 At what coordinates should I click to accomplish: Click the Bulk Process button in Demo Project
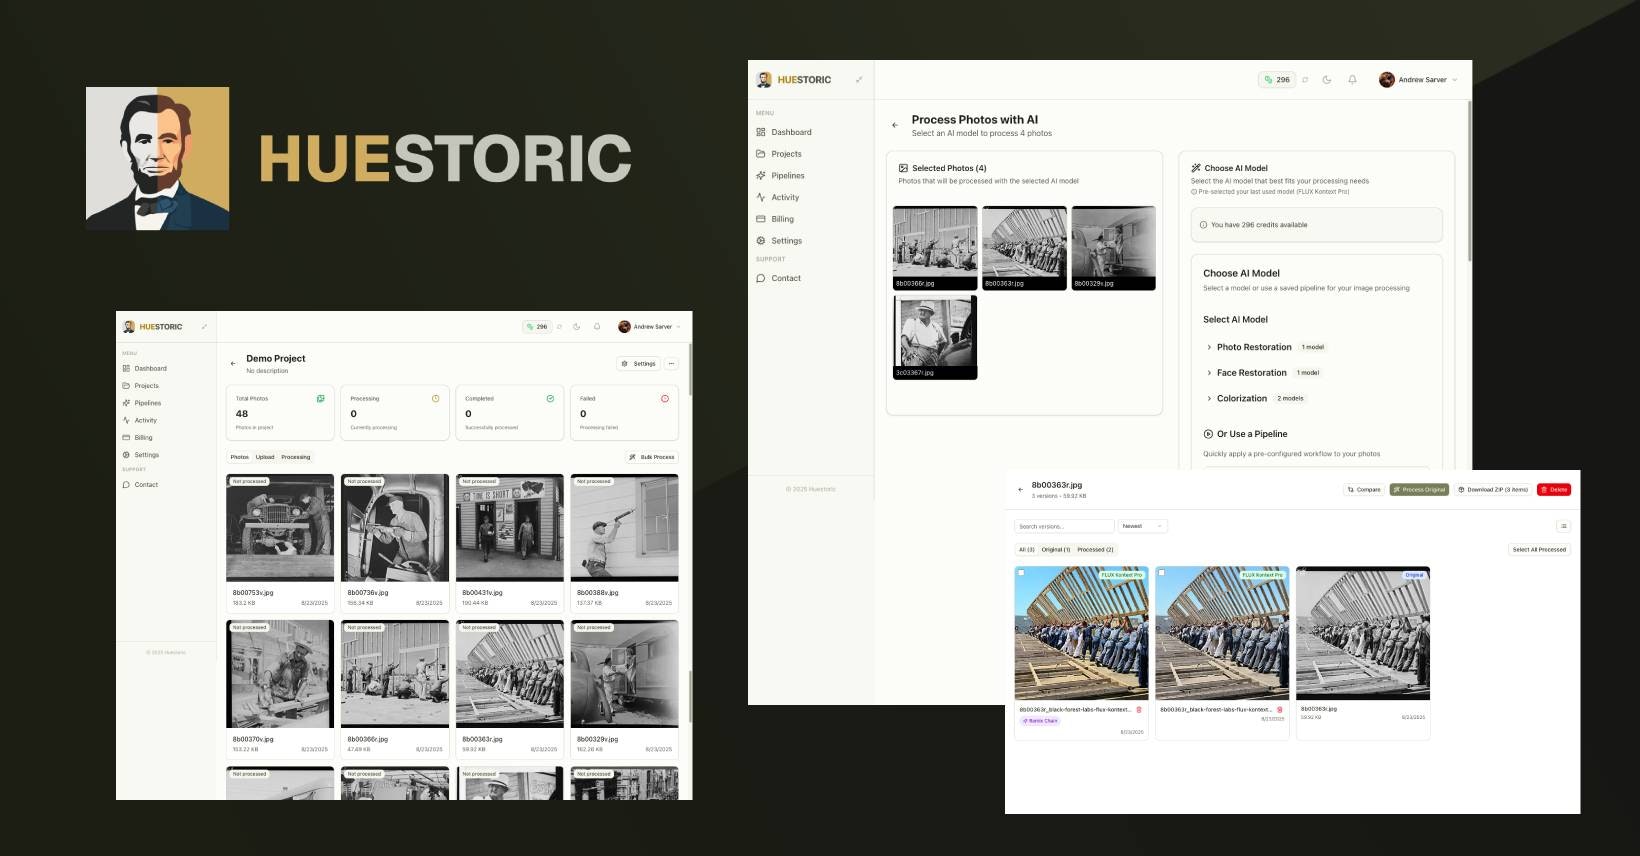[x=652, y=457]
